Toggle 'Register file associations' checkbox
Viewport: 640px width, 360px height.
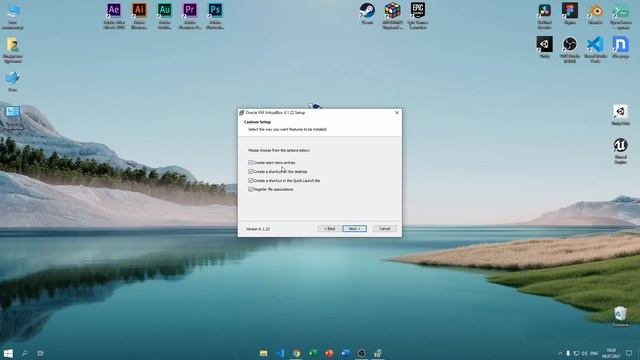pyautogui.click(x=251, y=189)
